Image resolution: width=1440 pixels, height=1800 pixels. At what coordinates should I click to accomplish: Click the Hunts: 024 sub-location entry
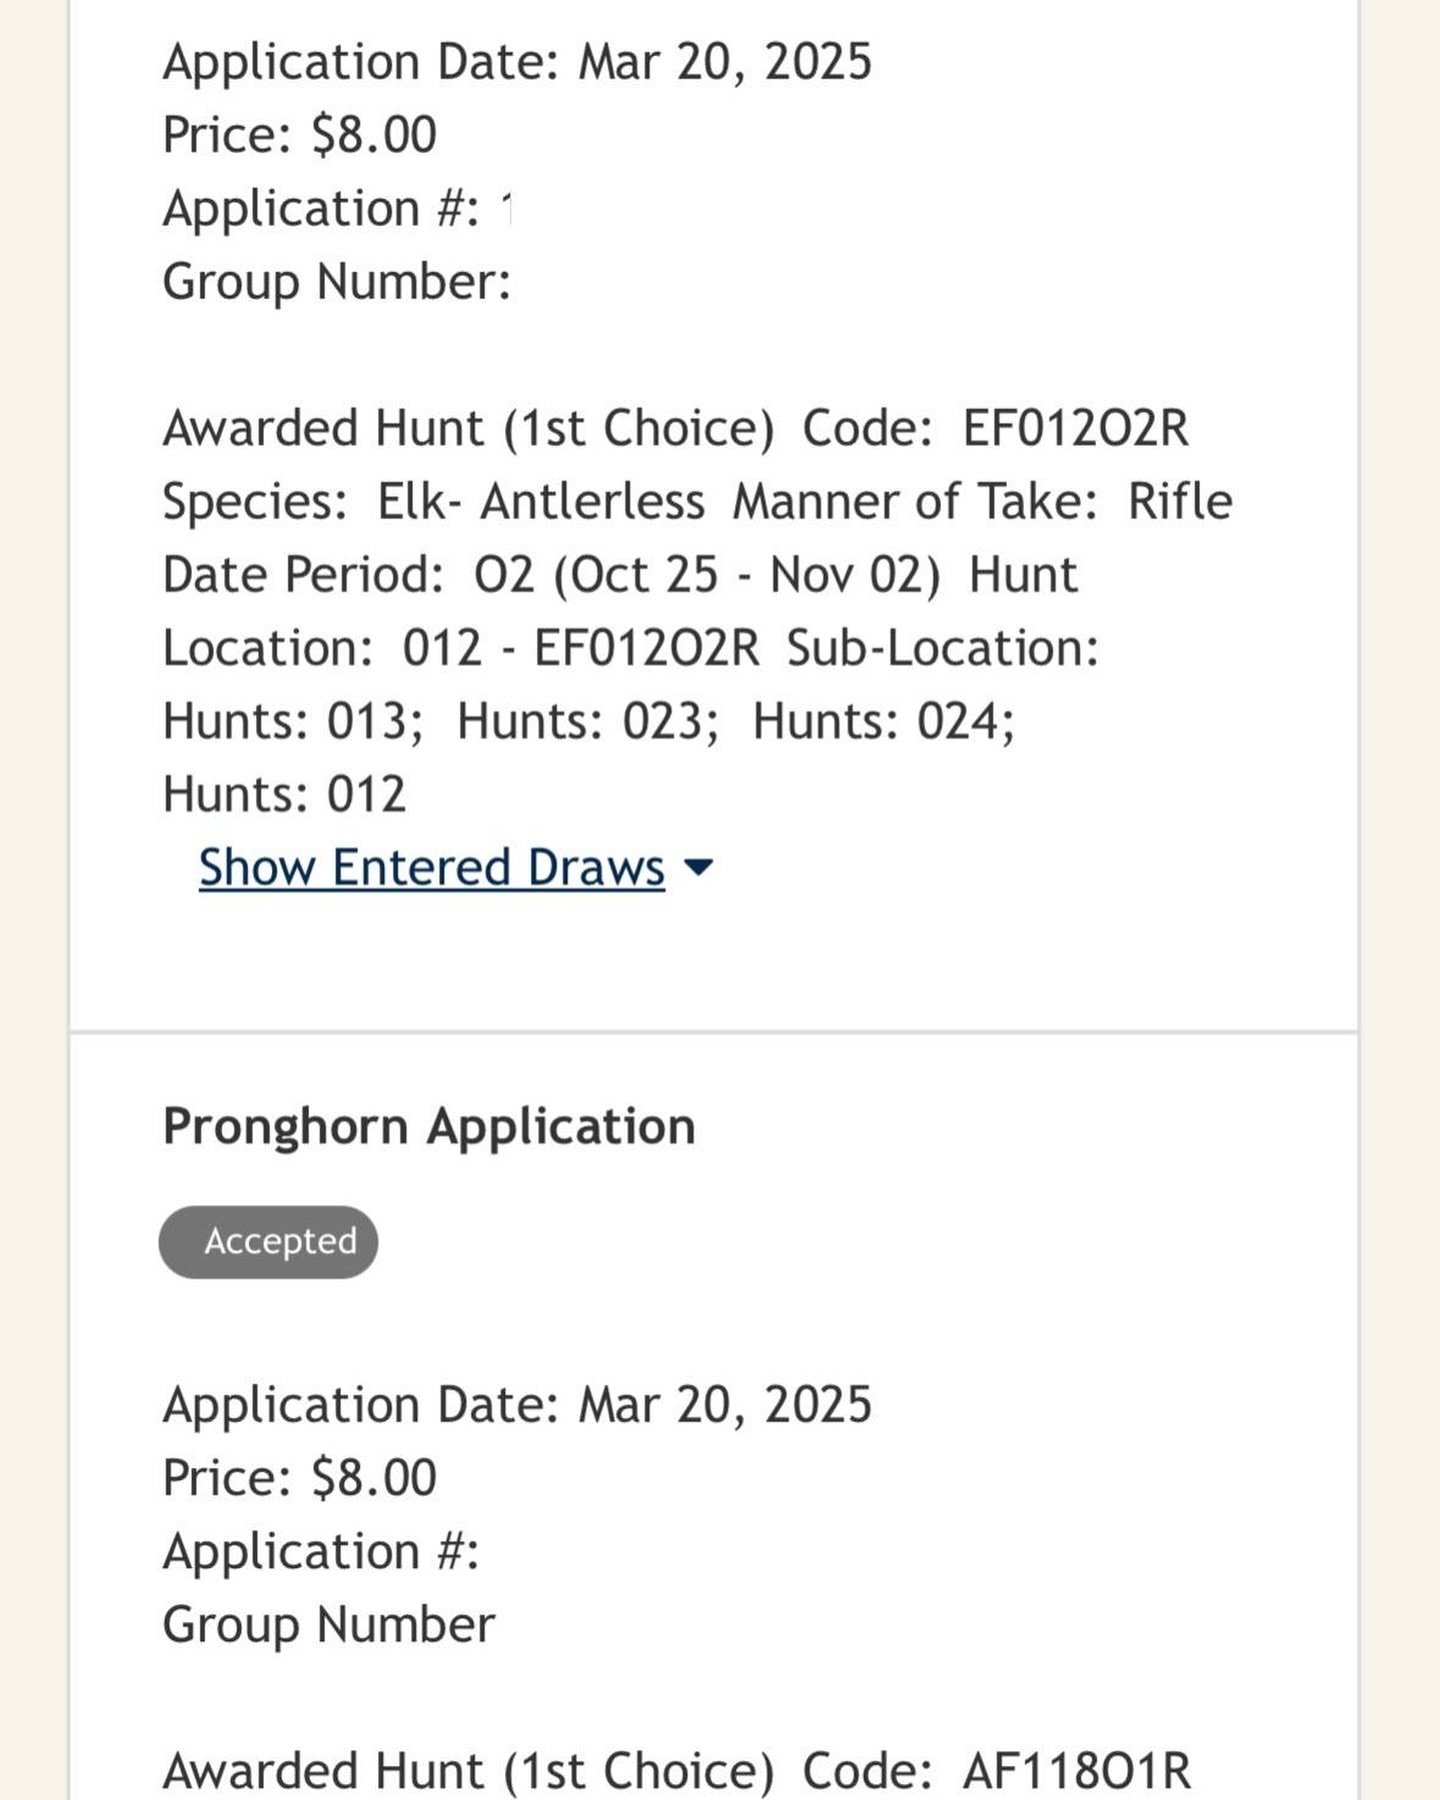coord(883,721)
